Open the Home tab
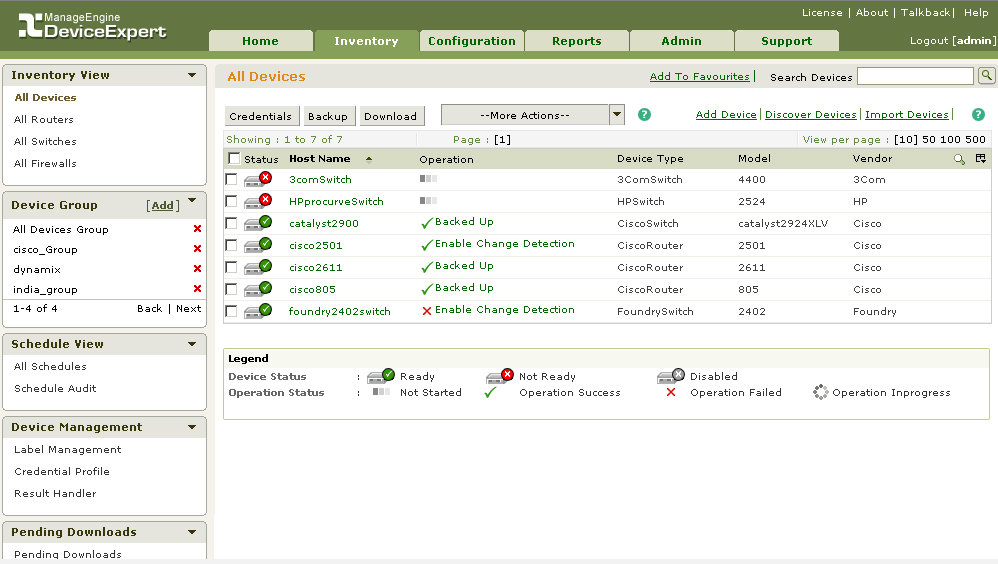998x564 pixels. tap(260, 41)
